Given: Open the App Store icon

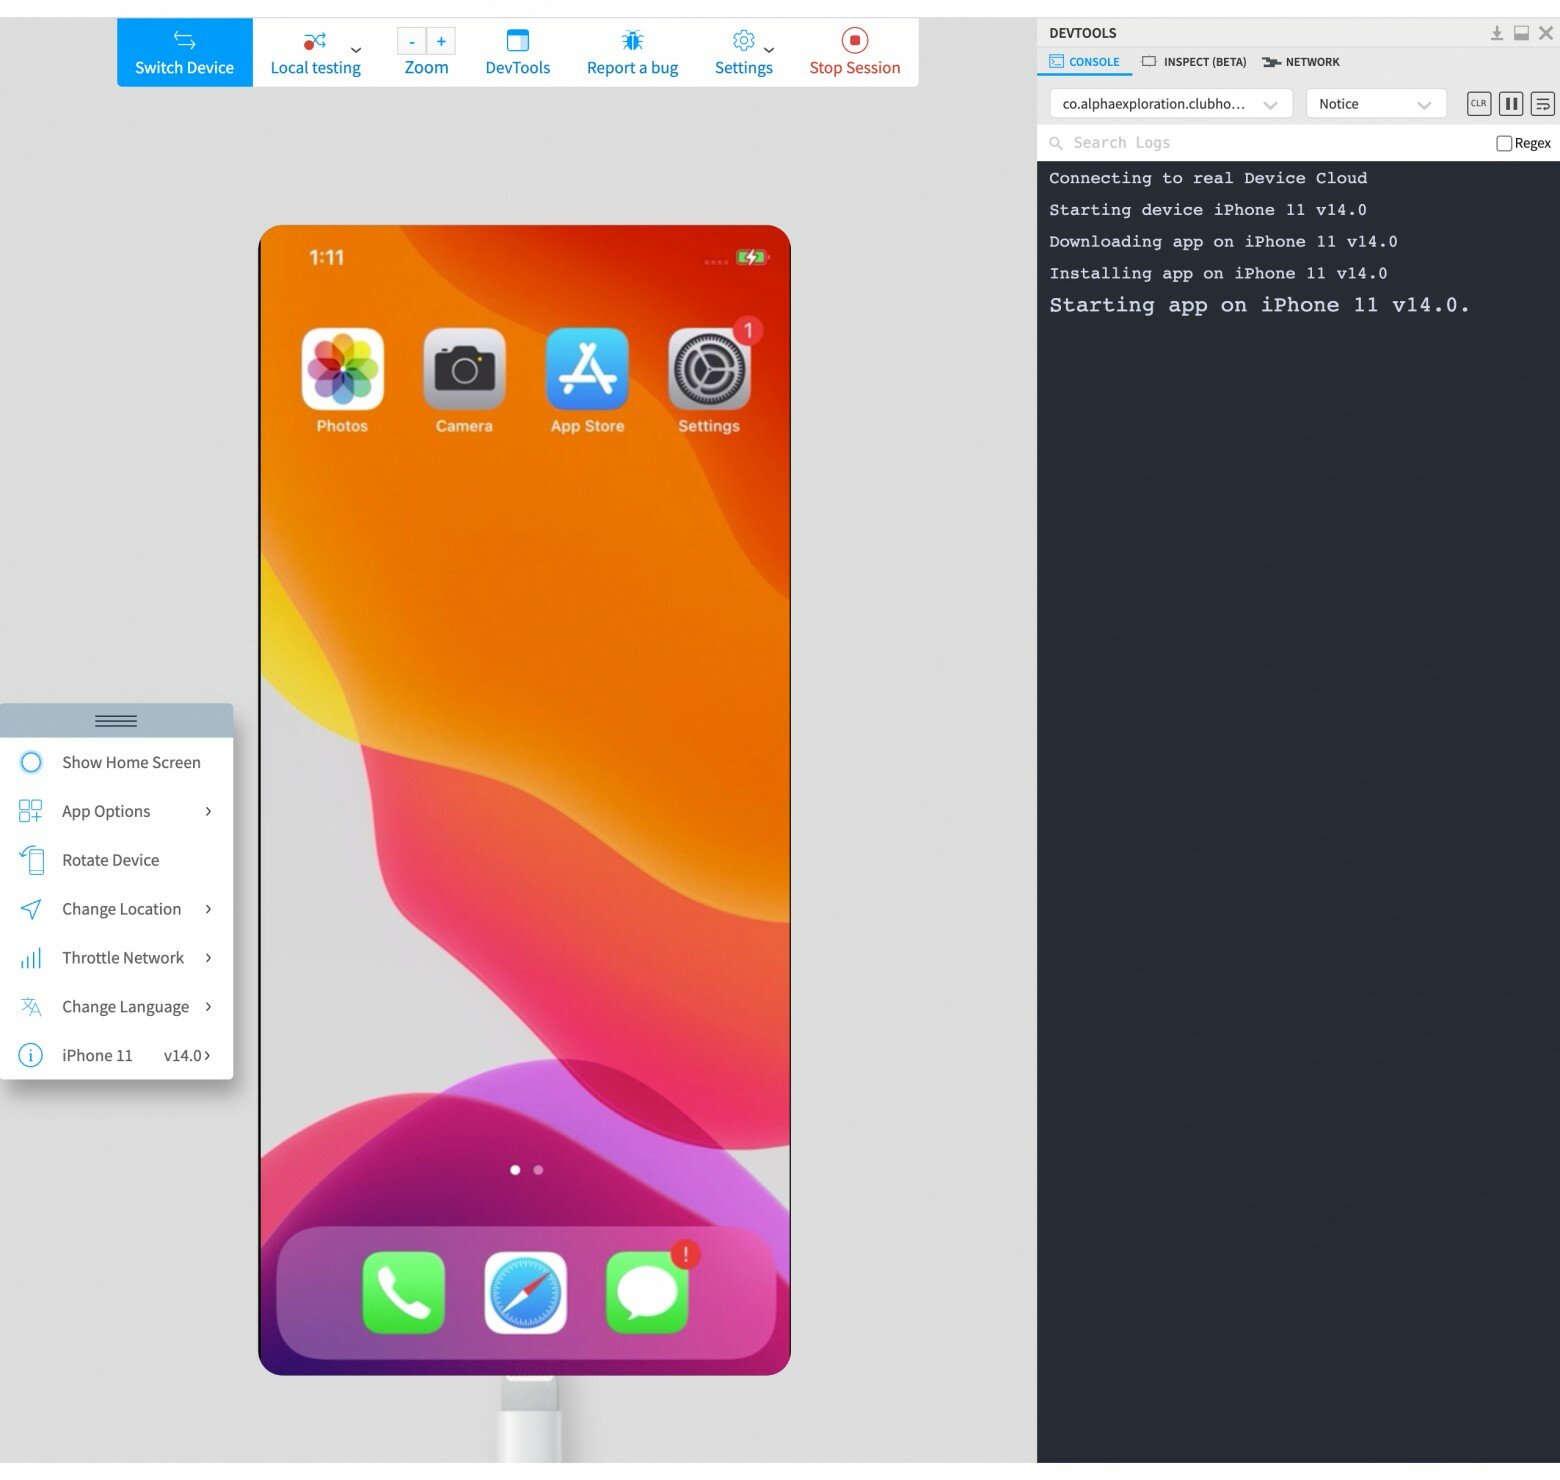Looking at the screenshot, I should 587,369.
